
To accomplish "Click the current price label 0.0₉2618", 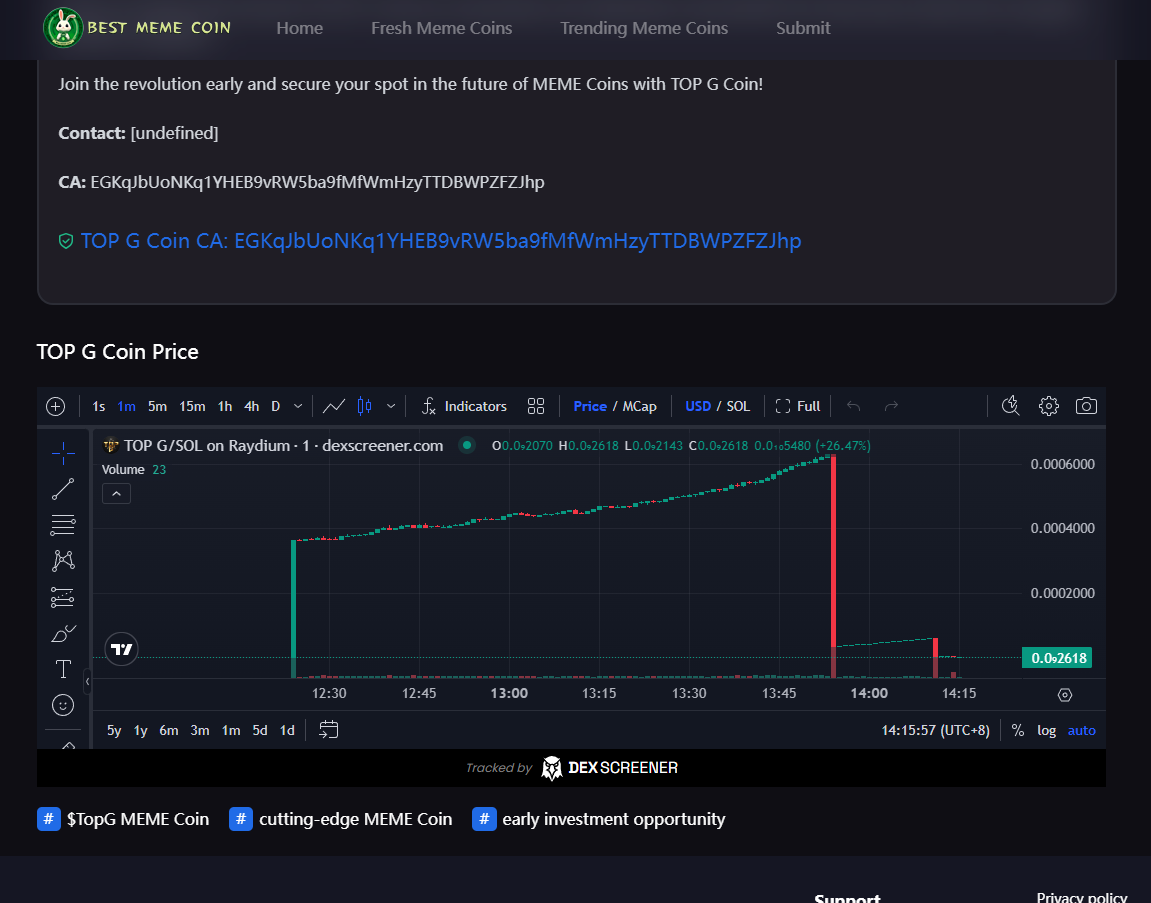I will [x=1057, y=658].
